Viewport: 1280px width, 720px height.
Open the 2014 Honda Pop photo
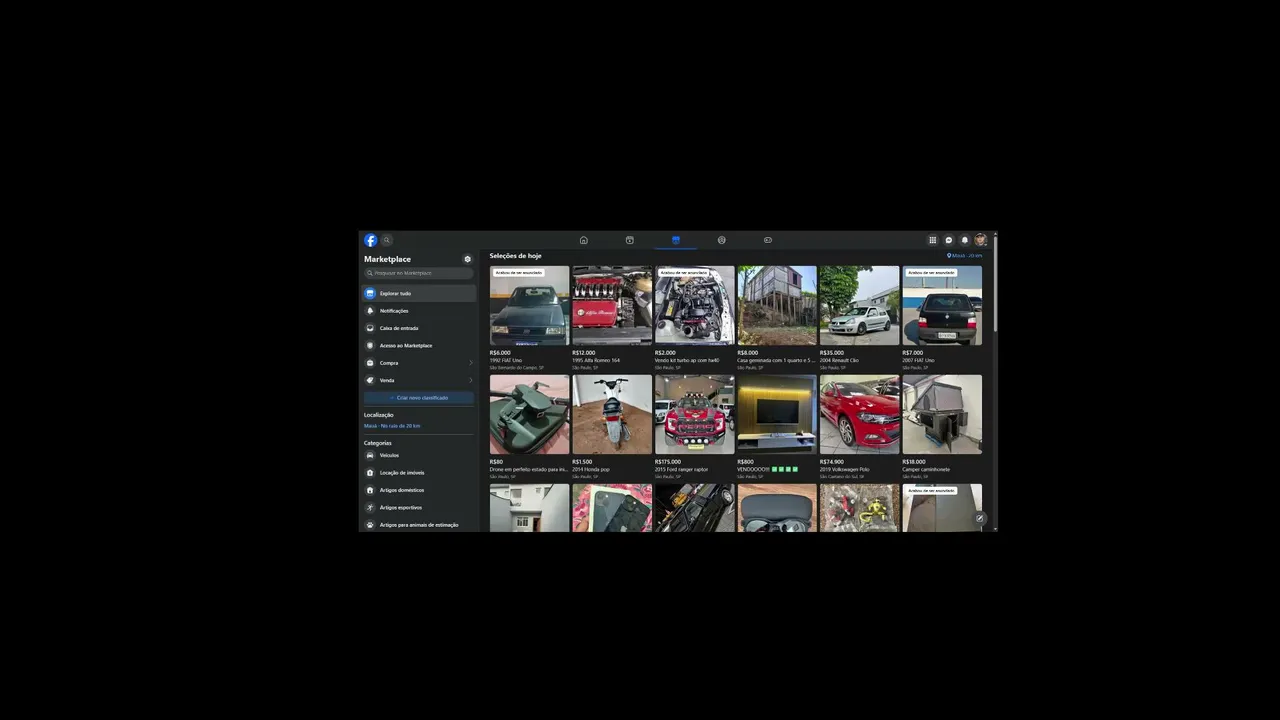tap(612, 414)
